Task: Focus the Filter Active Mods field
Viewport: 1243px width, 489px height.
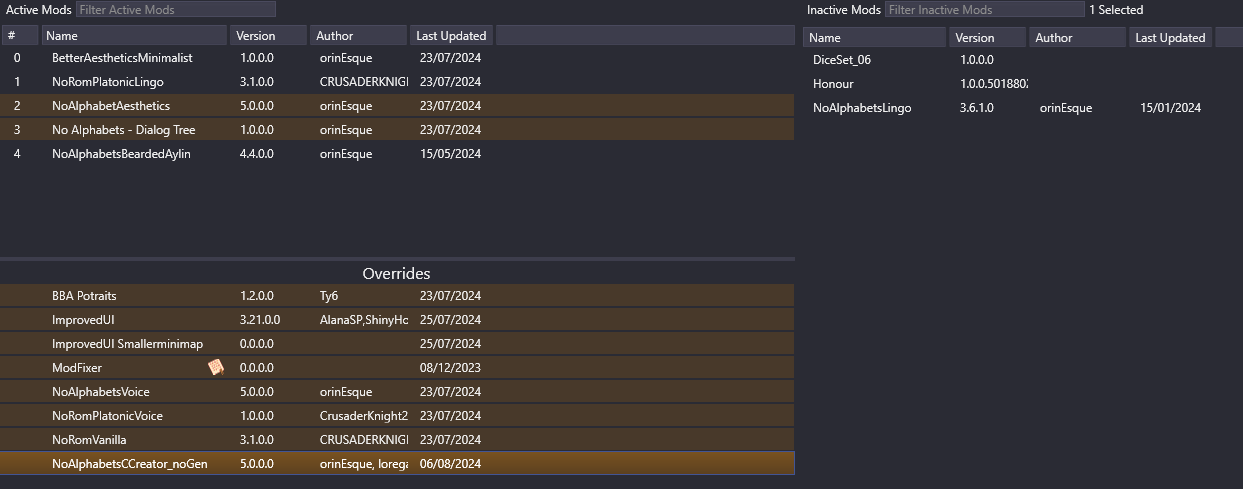Action: pos(176,10)
